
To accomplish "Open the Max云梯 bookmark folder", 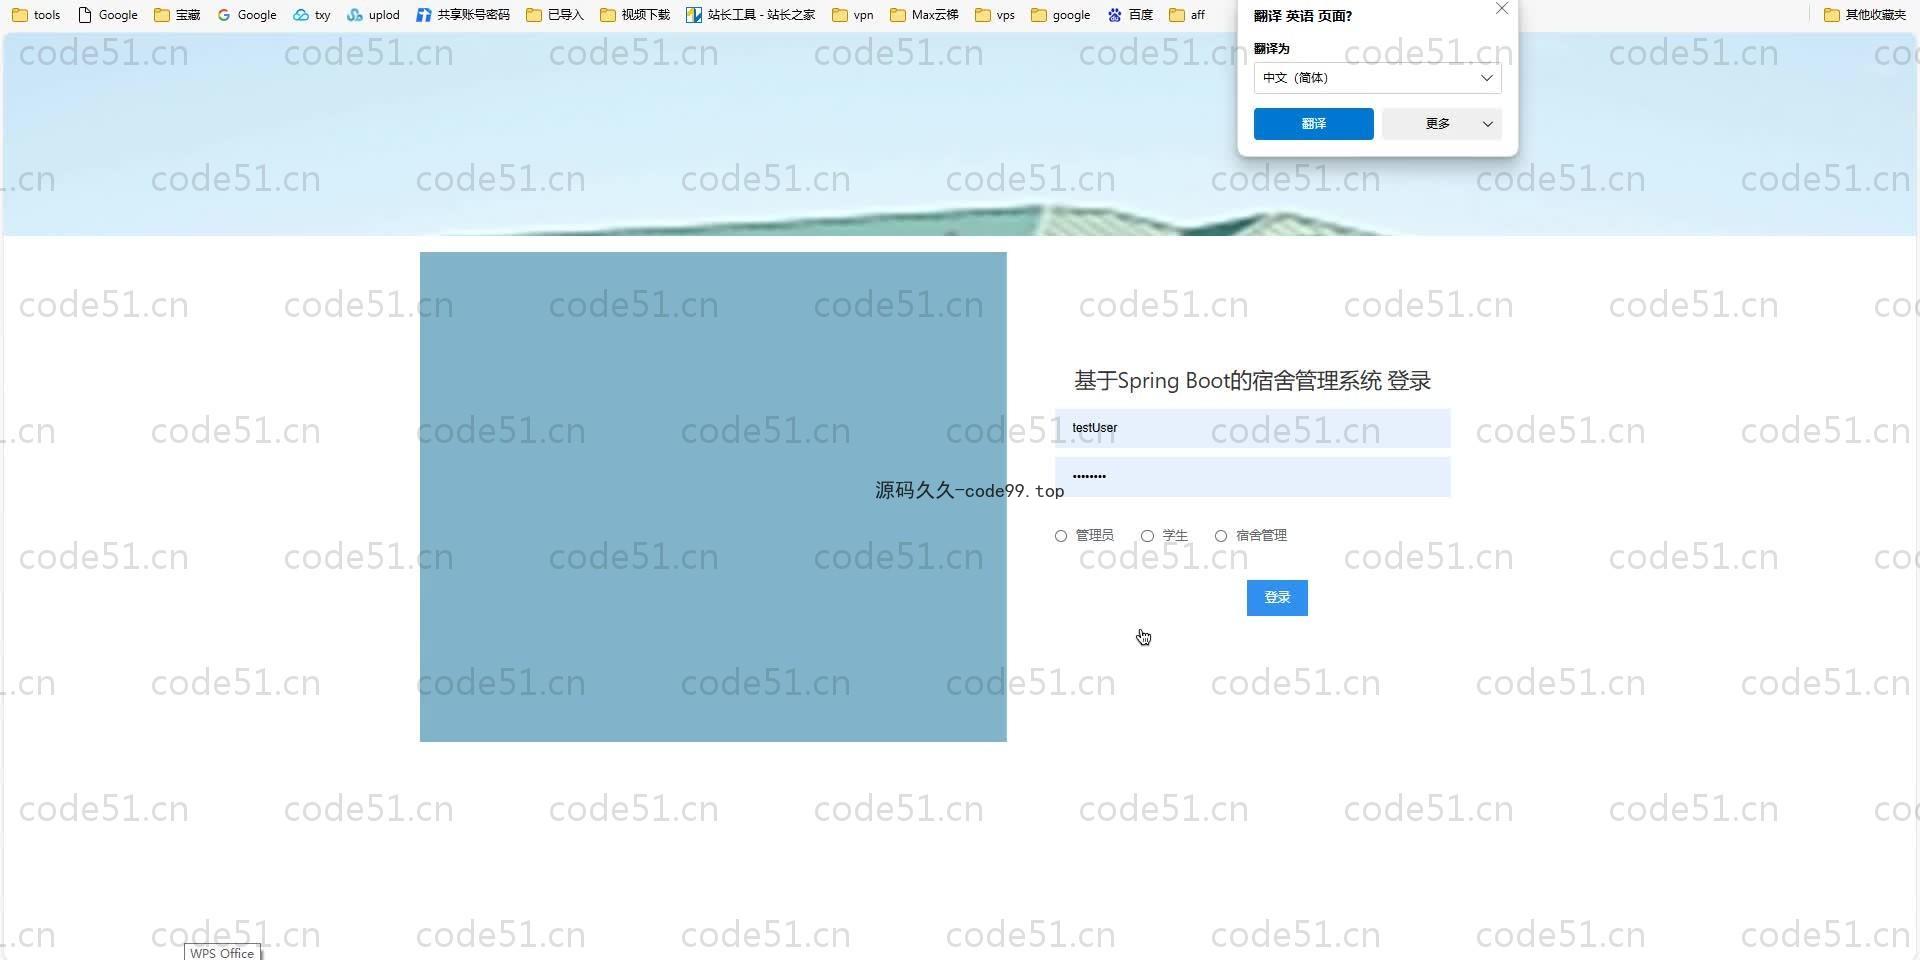I will click(924, 15).
